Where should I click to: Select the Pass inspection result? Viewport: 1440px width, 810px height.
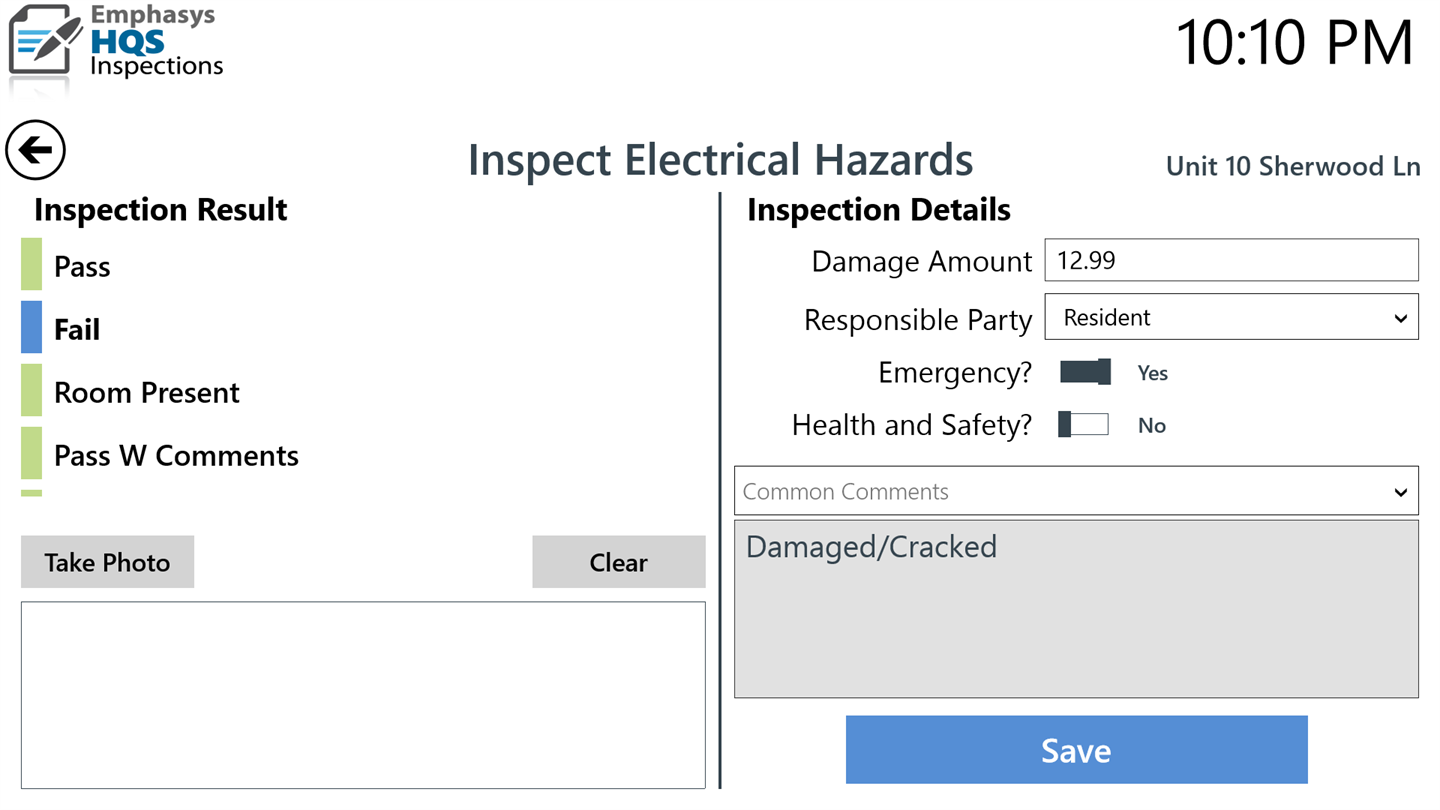coord(82,267)
